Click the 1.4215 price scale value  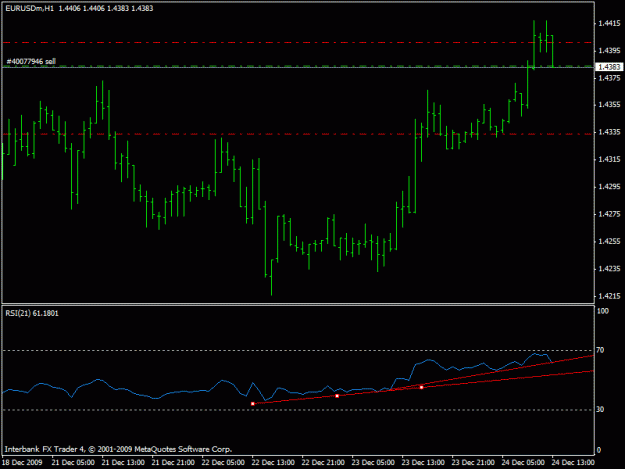click(609, 296)
